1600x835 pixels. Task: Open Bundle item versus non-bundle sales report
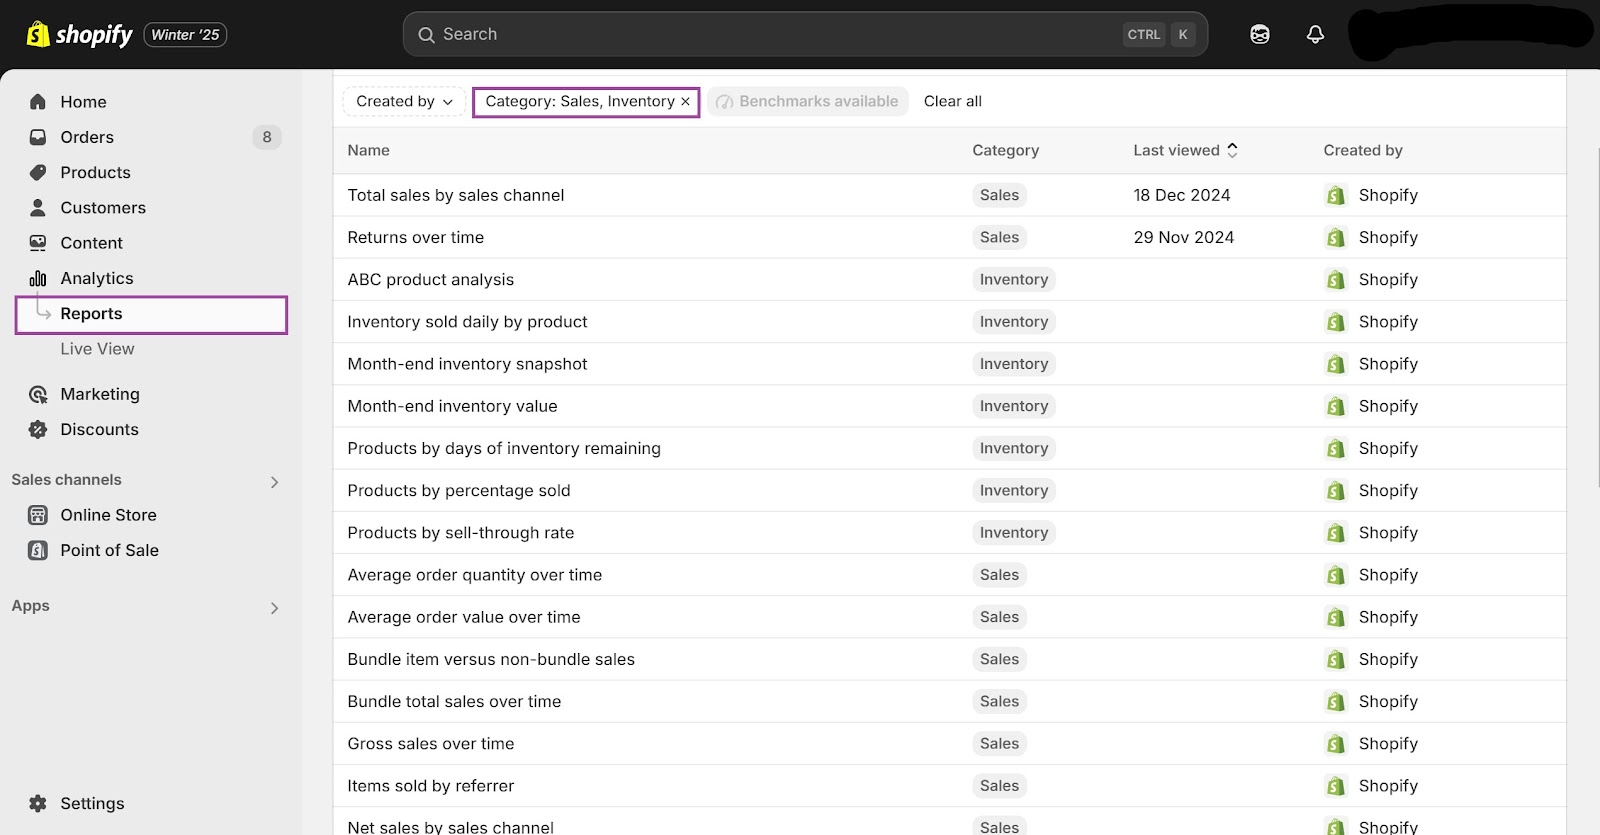click(x=491, y=659)
